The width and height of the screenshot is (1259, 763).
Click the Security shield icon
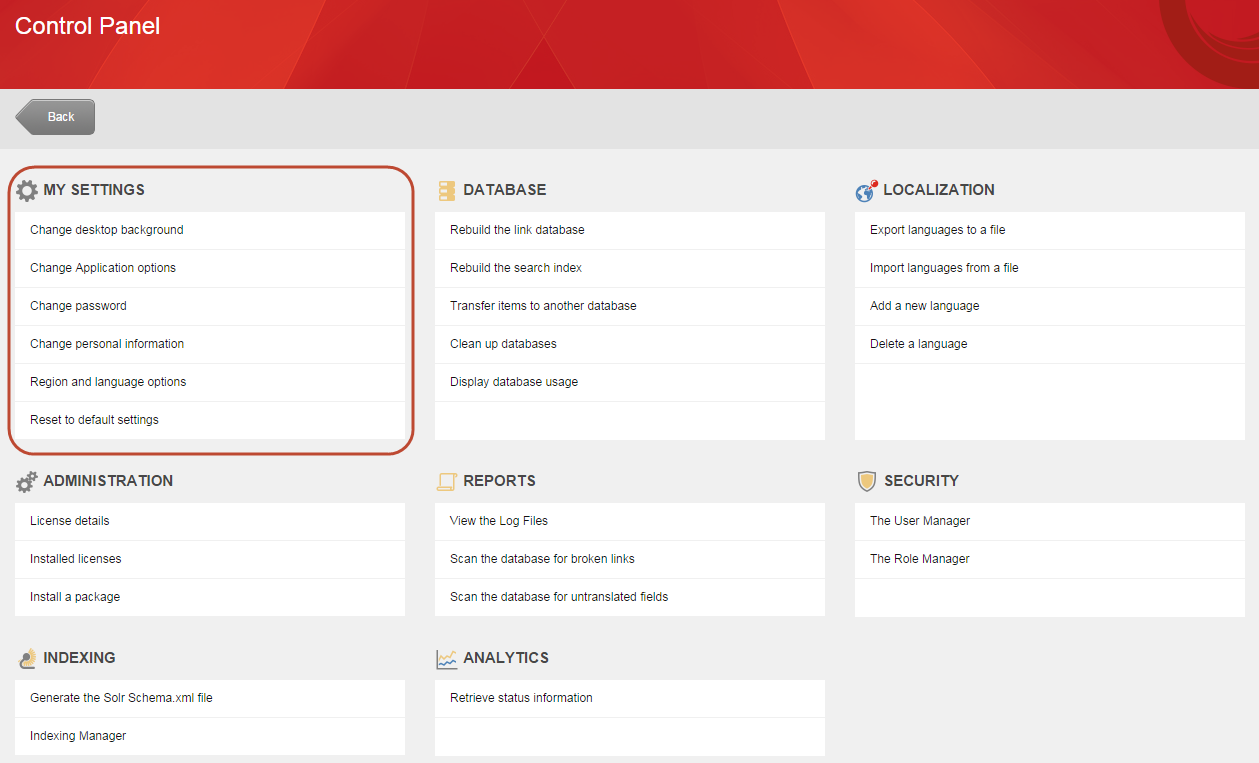(867, 481)
